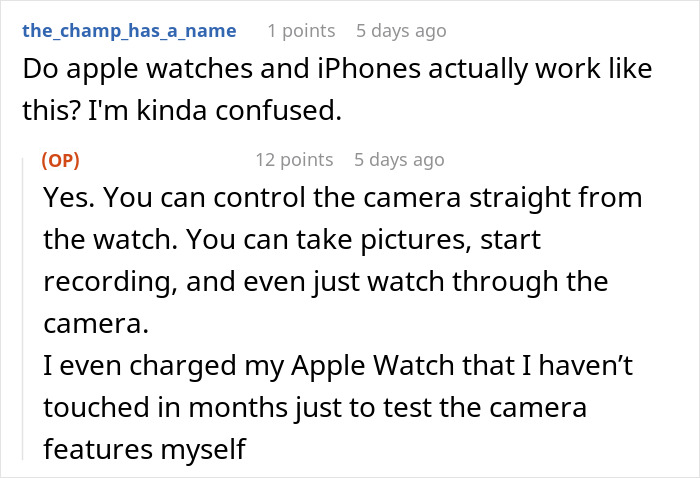Click the word "haven't" in OP's reply

[x=589, y=366]
